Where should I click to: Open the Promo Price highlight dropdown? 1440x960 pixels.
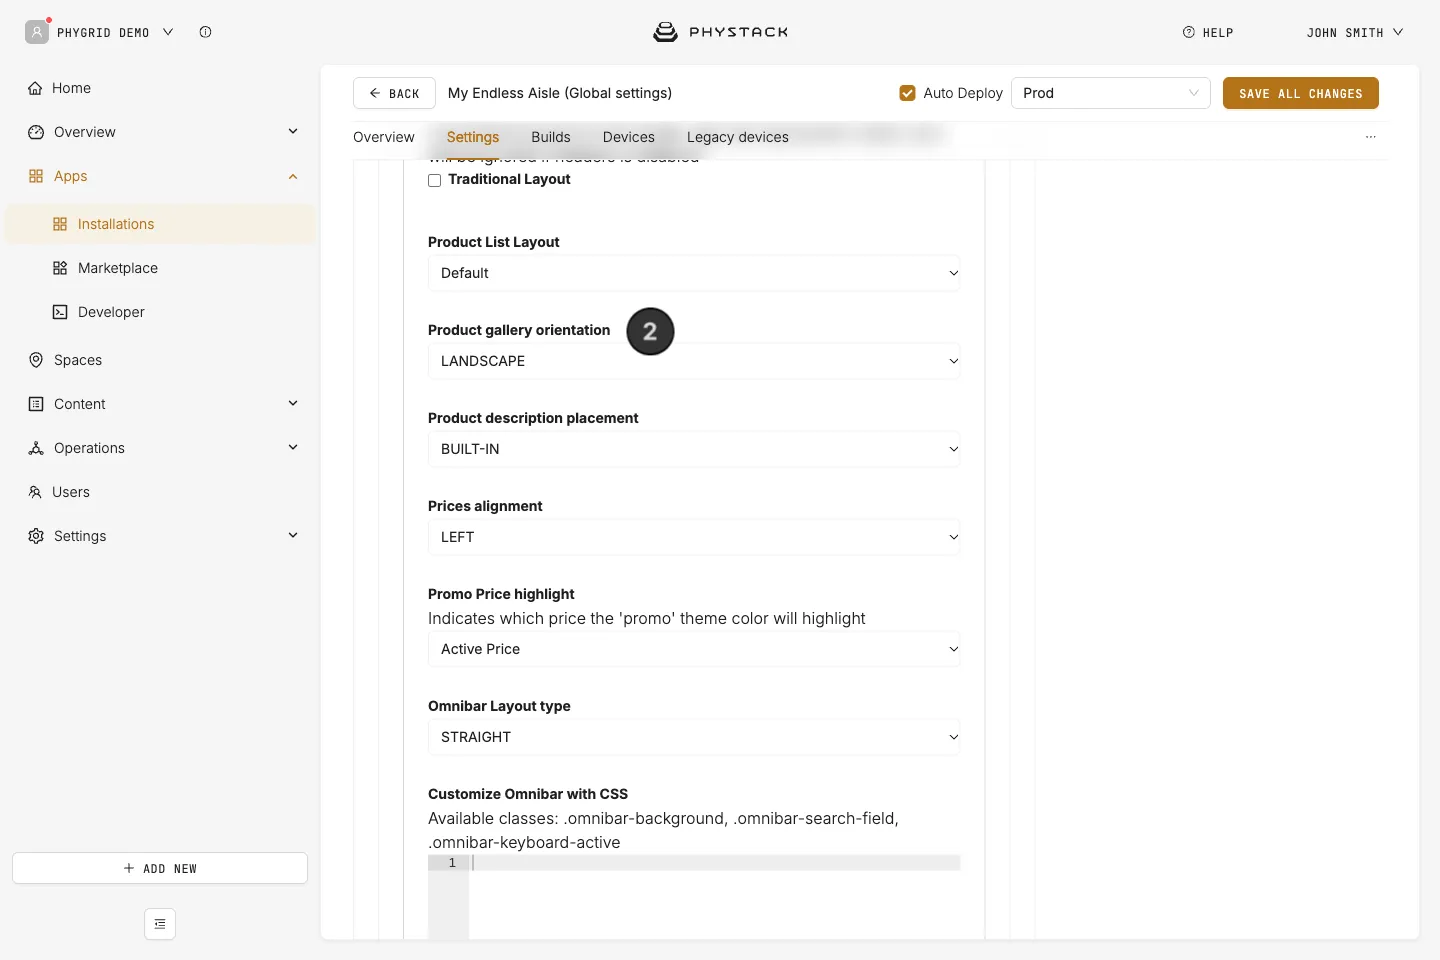tap(694, 649)
